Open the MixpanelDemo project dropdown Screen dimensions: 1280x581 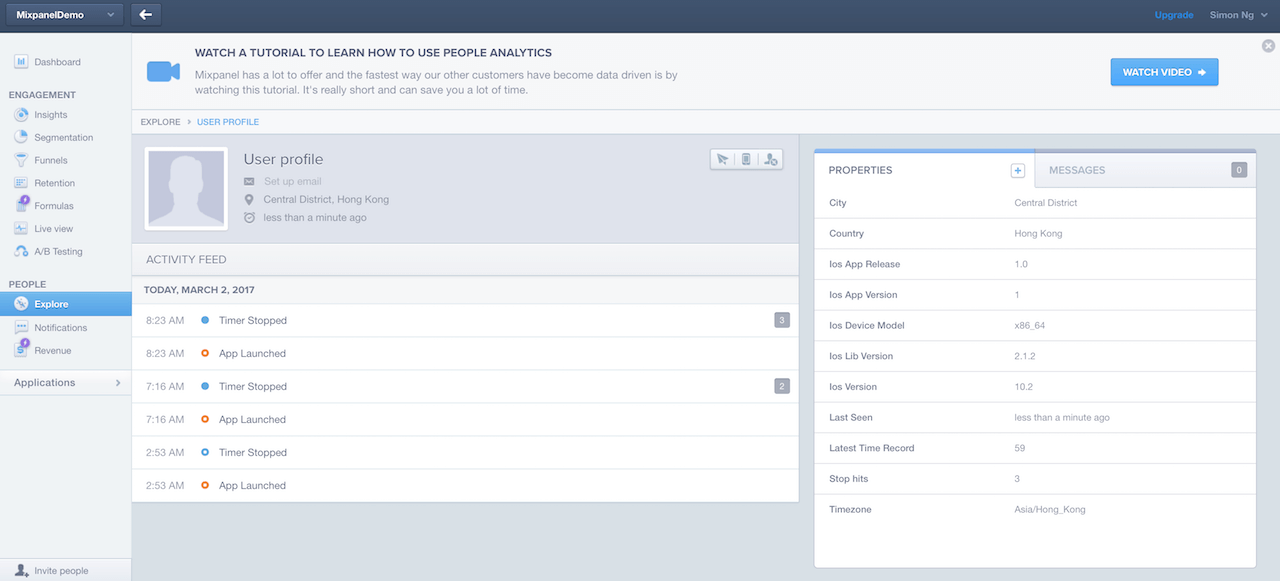point(62,15)
